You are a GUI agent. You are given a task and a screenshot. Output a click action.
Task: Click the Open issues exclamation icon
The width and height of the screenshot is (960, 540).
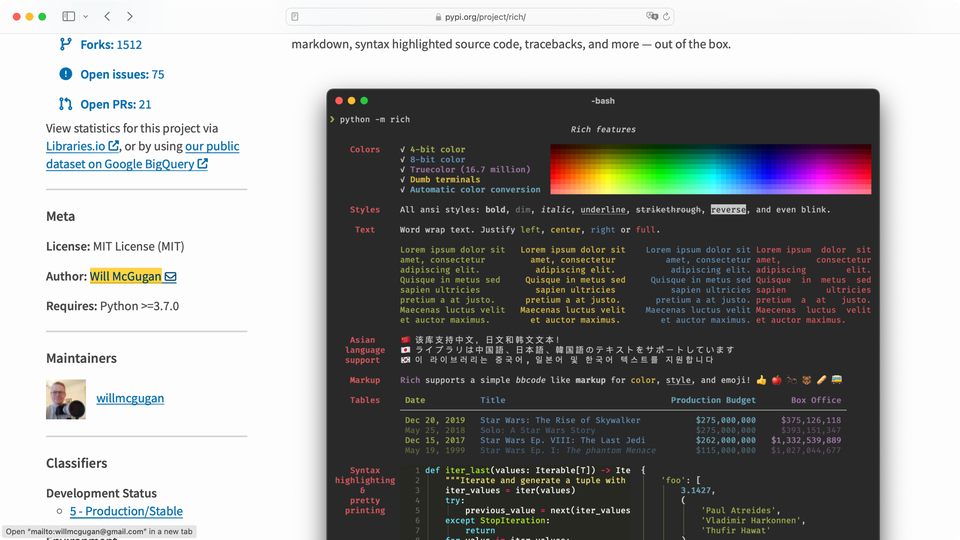coord(66,74)
